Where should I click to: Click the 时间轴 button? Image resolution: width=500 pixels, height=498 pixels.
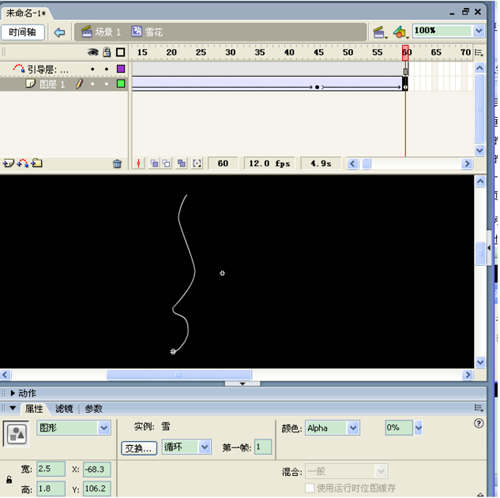[22, 32]
